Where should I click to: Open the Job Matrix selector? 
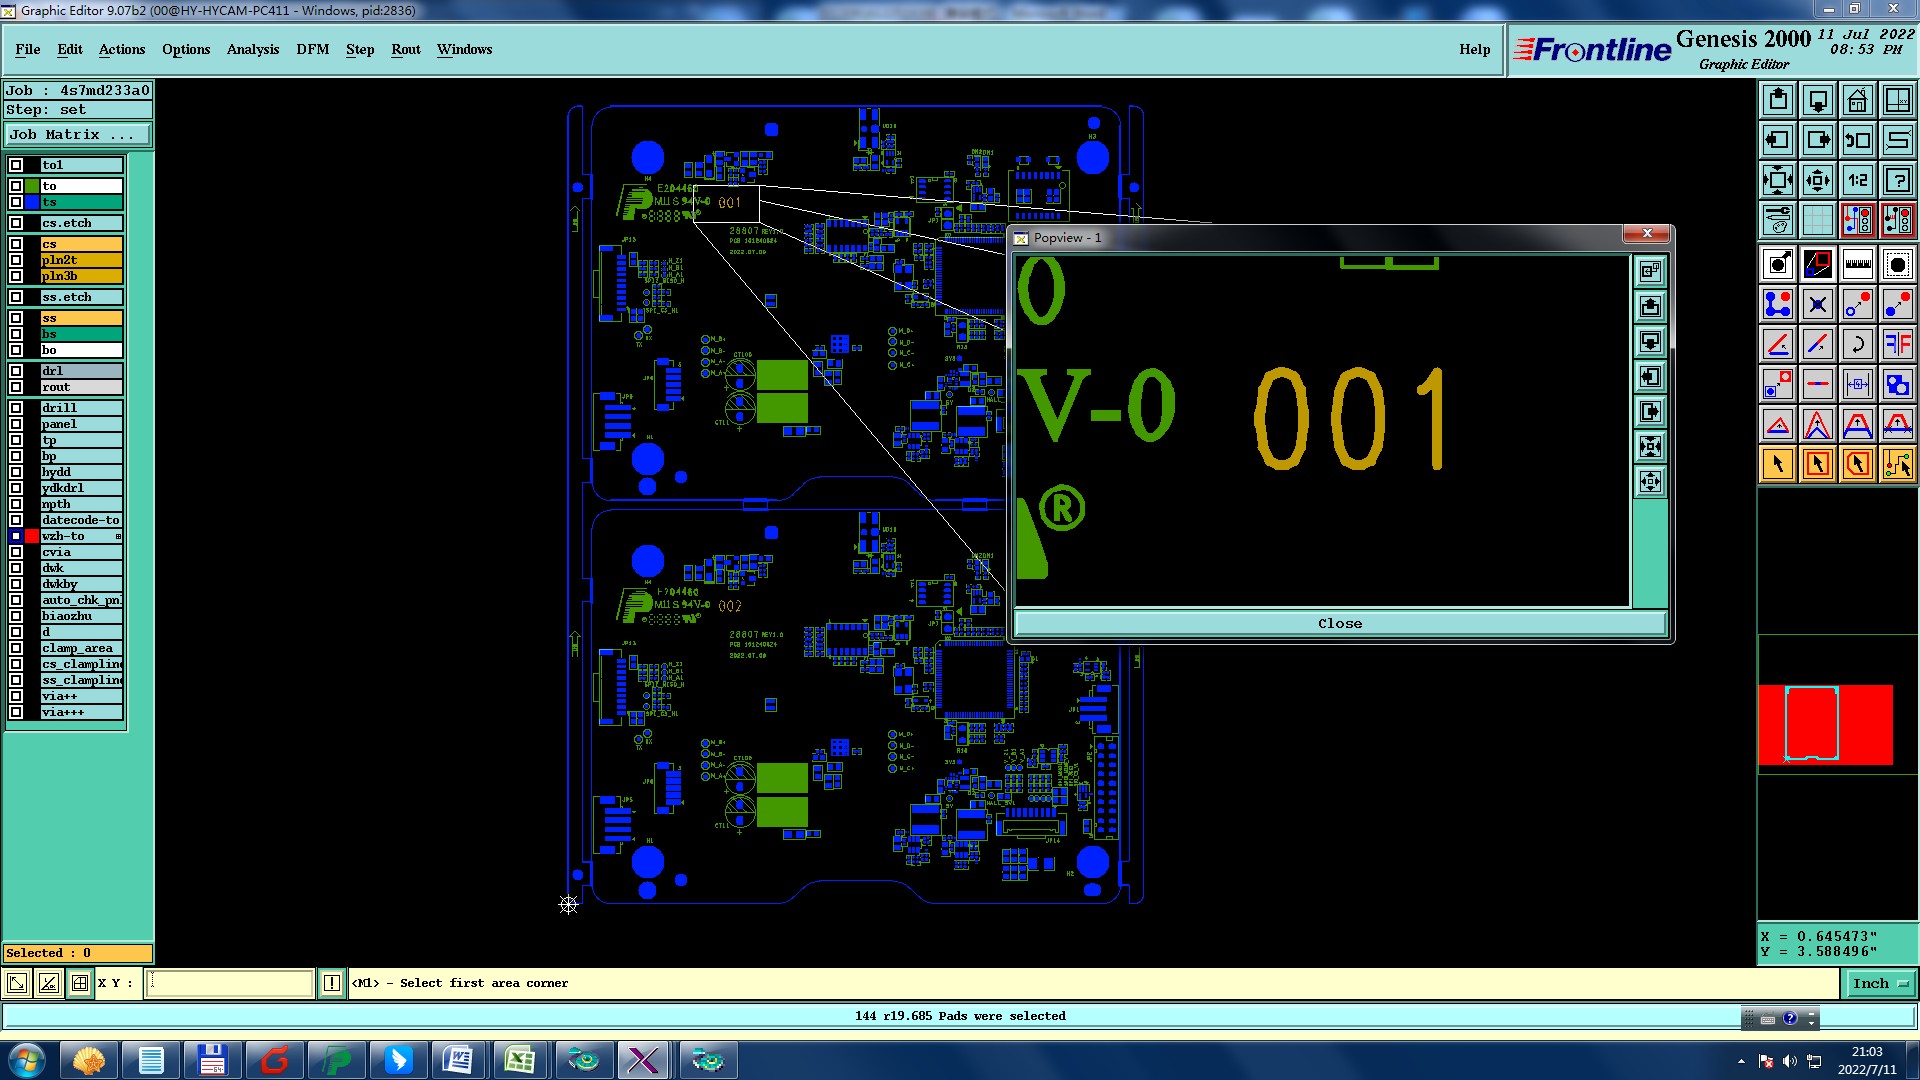(x=78, y=135)
